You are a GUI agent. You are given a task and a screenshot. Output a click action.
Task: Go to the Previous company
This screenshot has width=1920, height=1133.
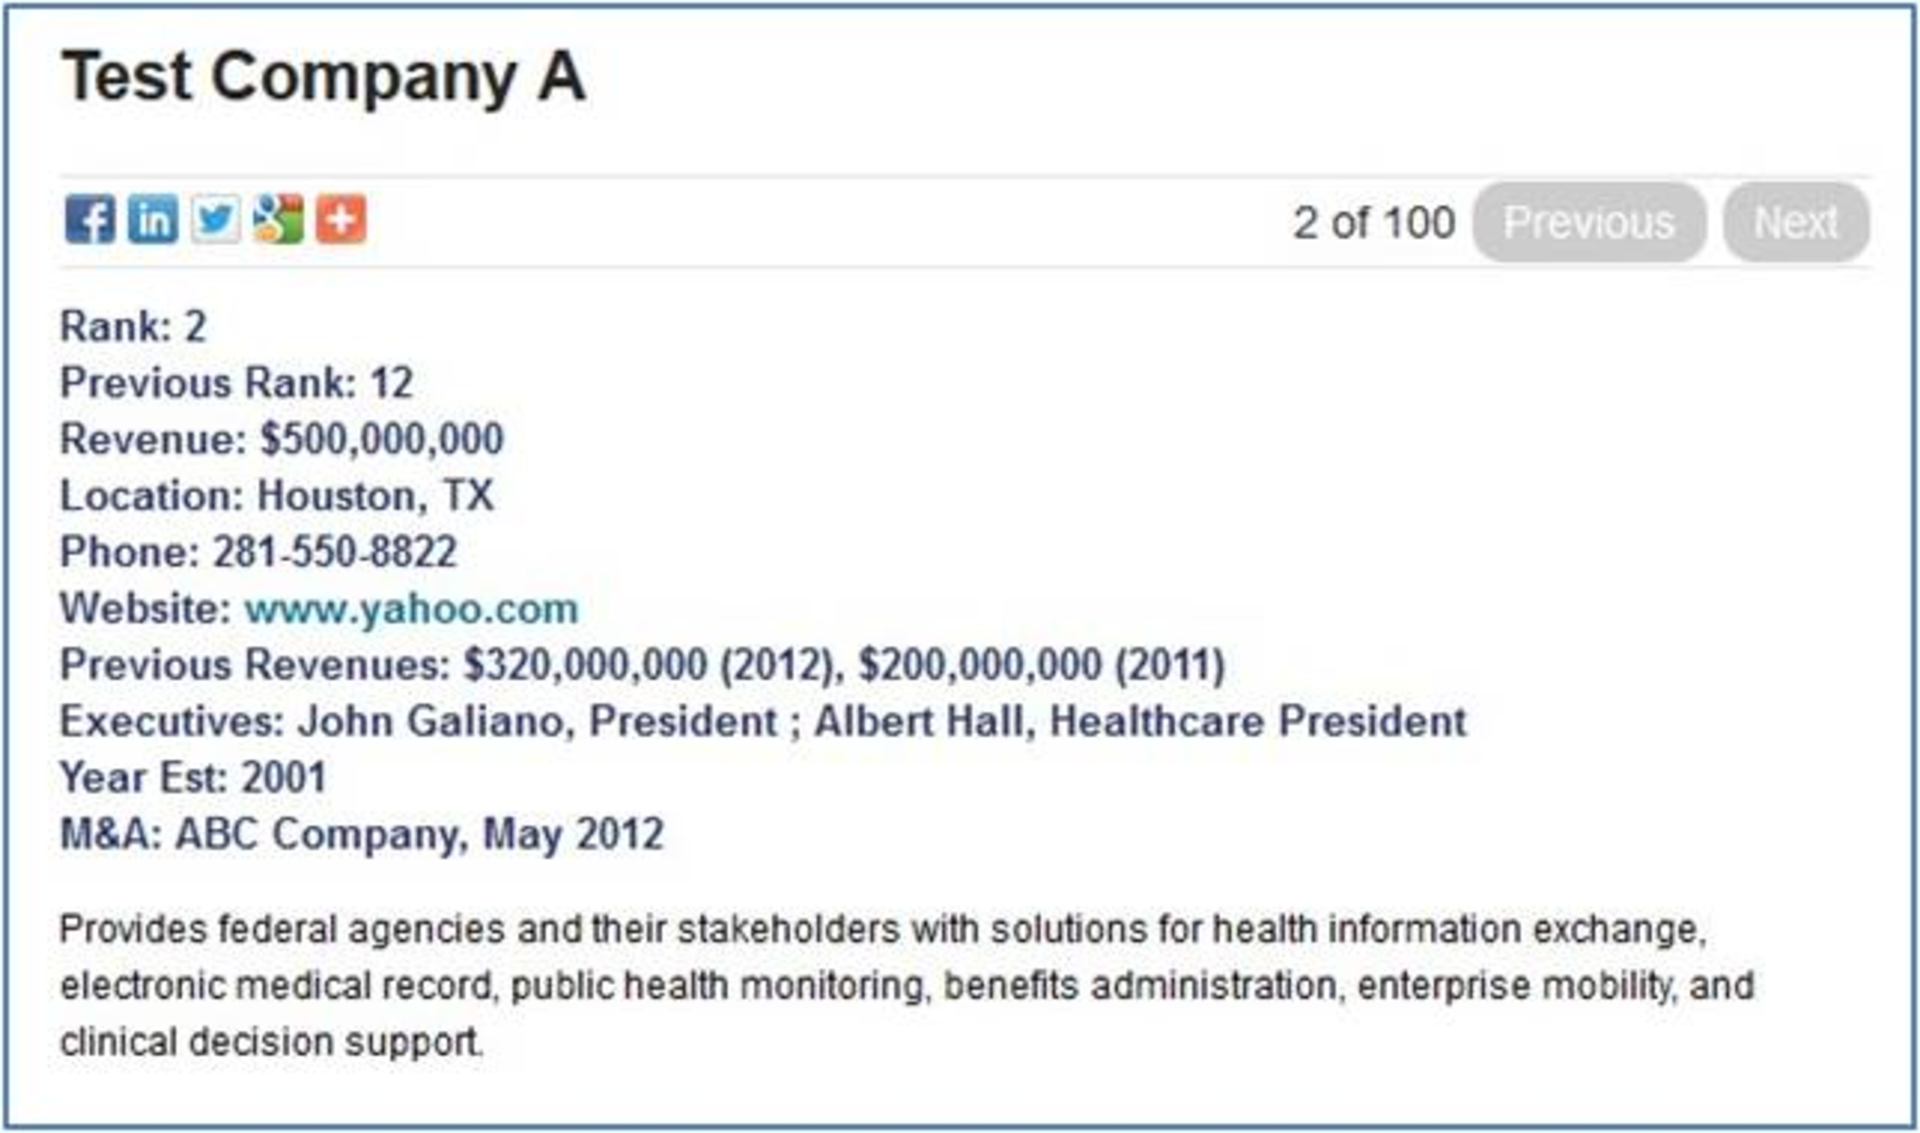[1588, 222]
